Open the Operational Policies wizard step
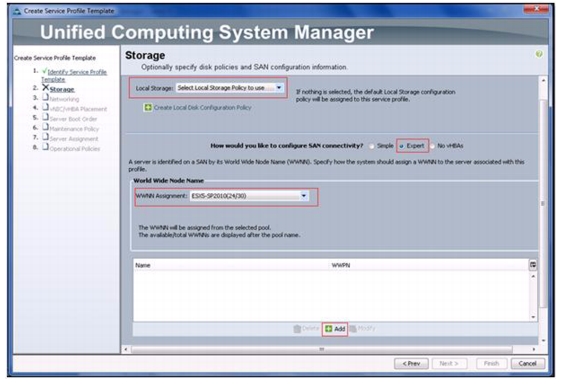Screen dimensions: 576x384 coord(75,149)
